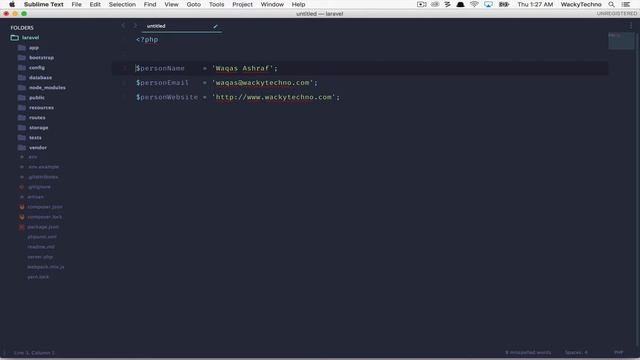The height and width of the screenshot is (360, 640).
Task: Click the bootstrap folder icon
Action: tap(22, 58)
